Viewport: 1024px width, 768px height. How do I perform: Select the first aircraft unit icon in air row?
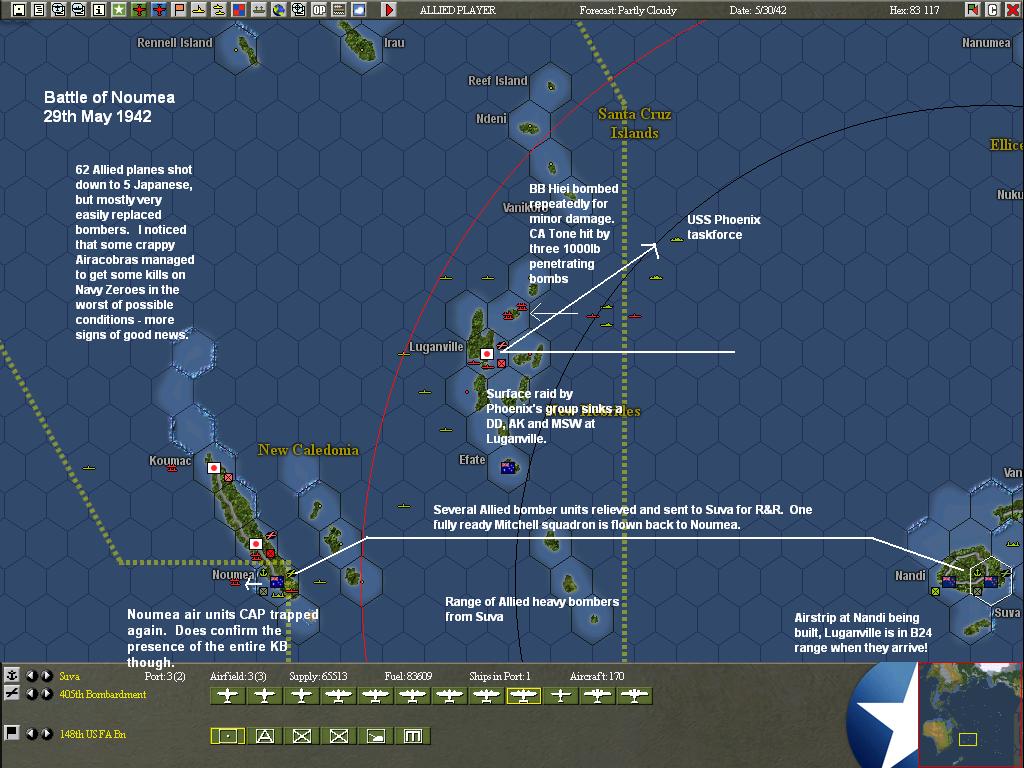click(x=227, y=696)
